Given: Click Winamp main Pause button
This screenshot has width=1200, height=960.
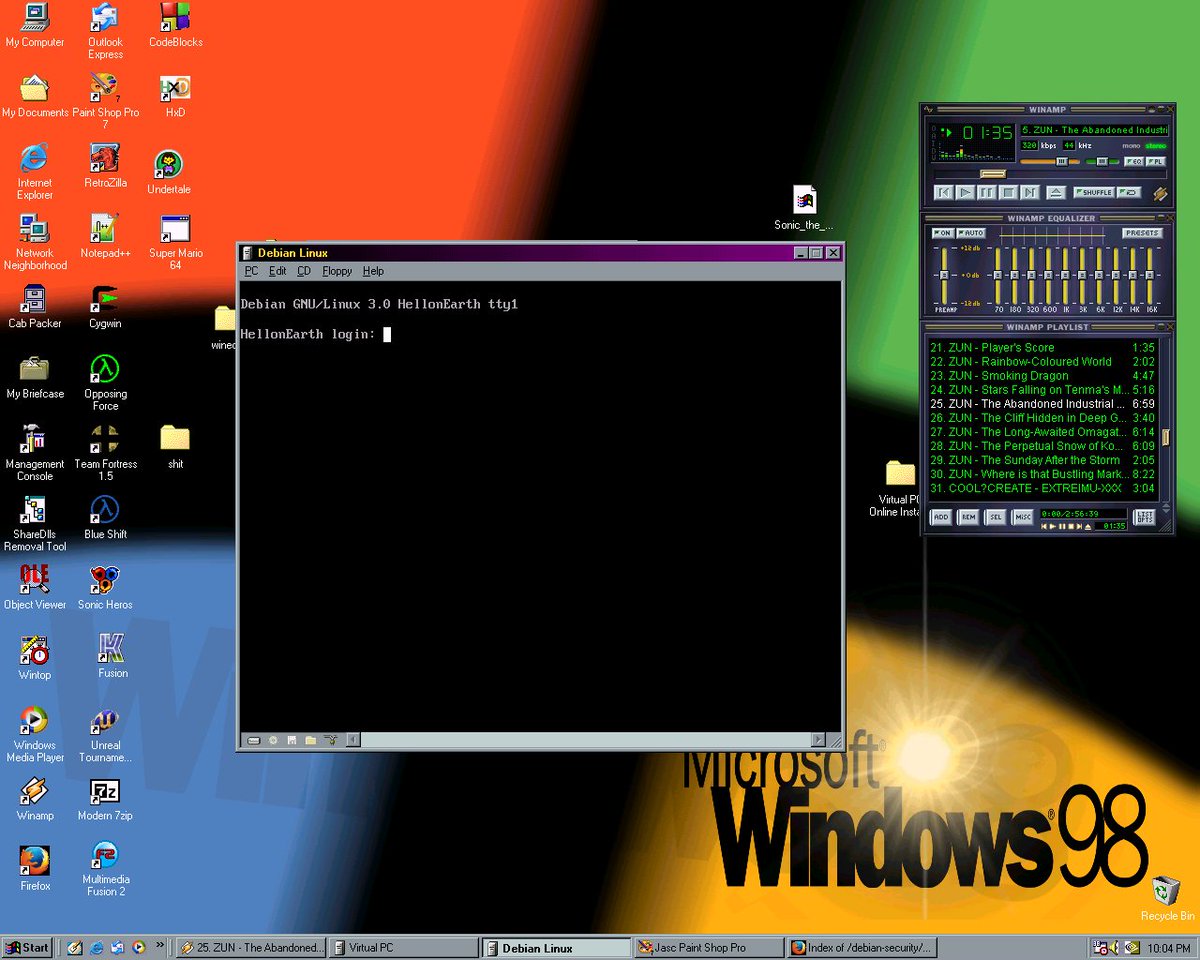Looking at the screenshot, I should click(987, 192).
